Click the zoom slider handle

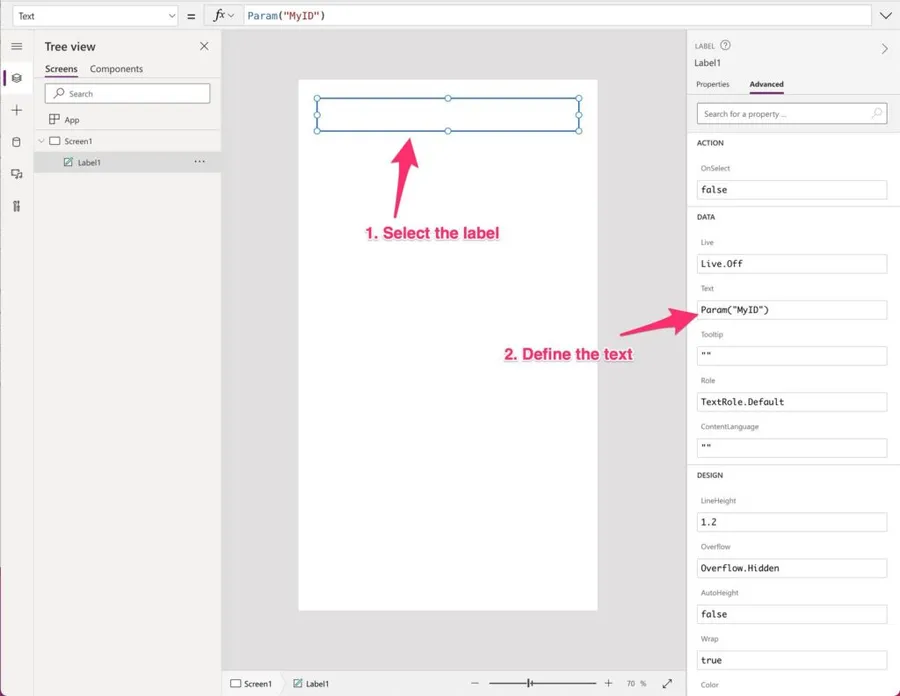[x=530, y=683]
